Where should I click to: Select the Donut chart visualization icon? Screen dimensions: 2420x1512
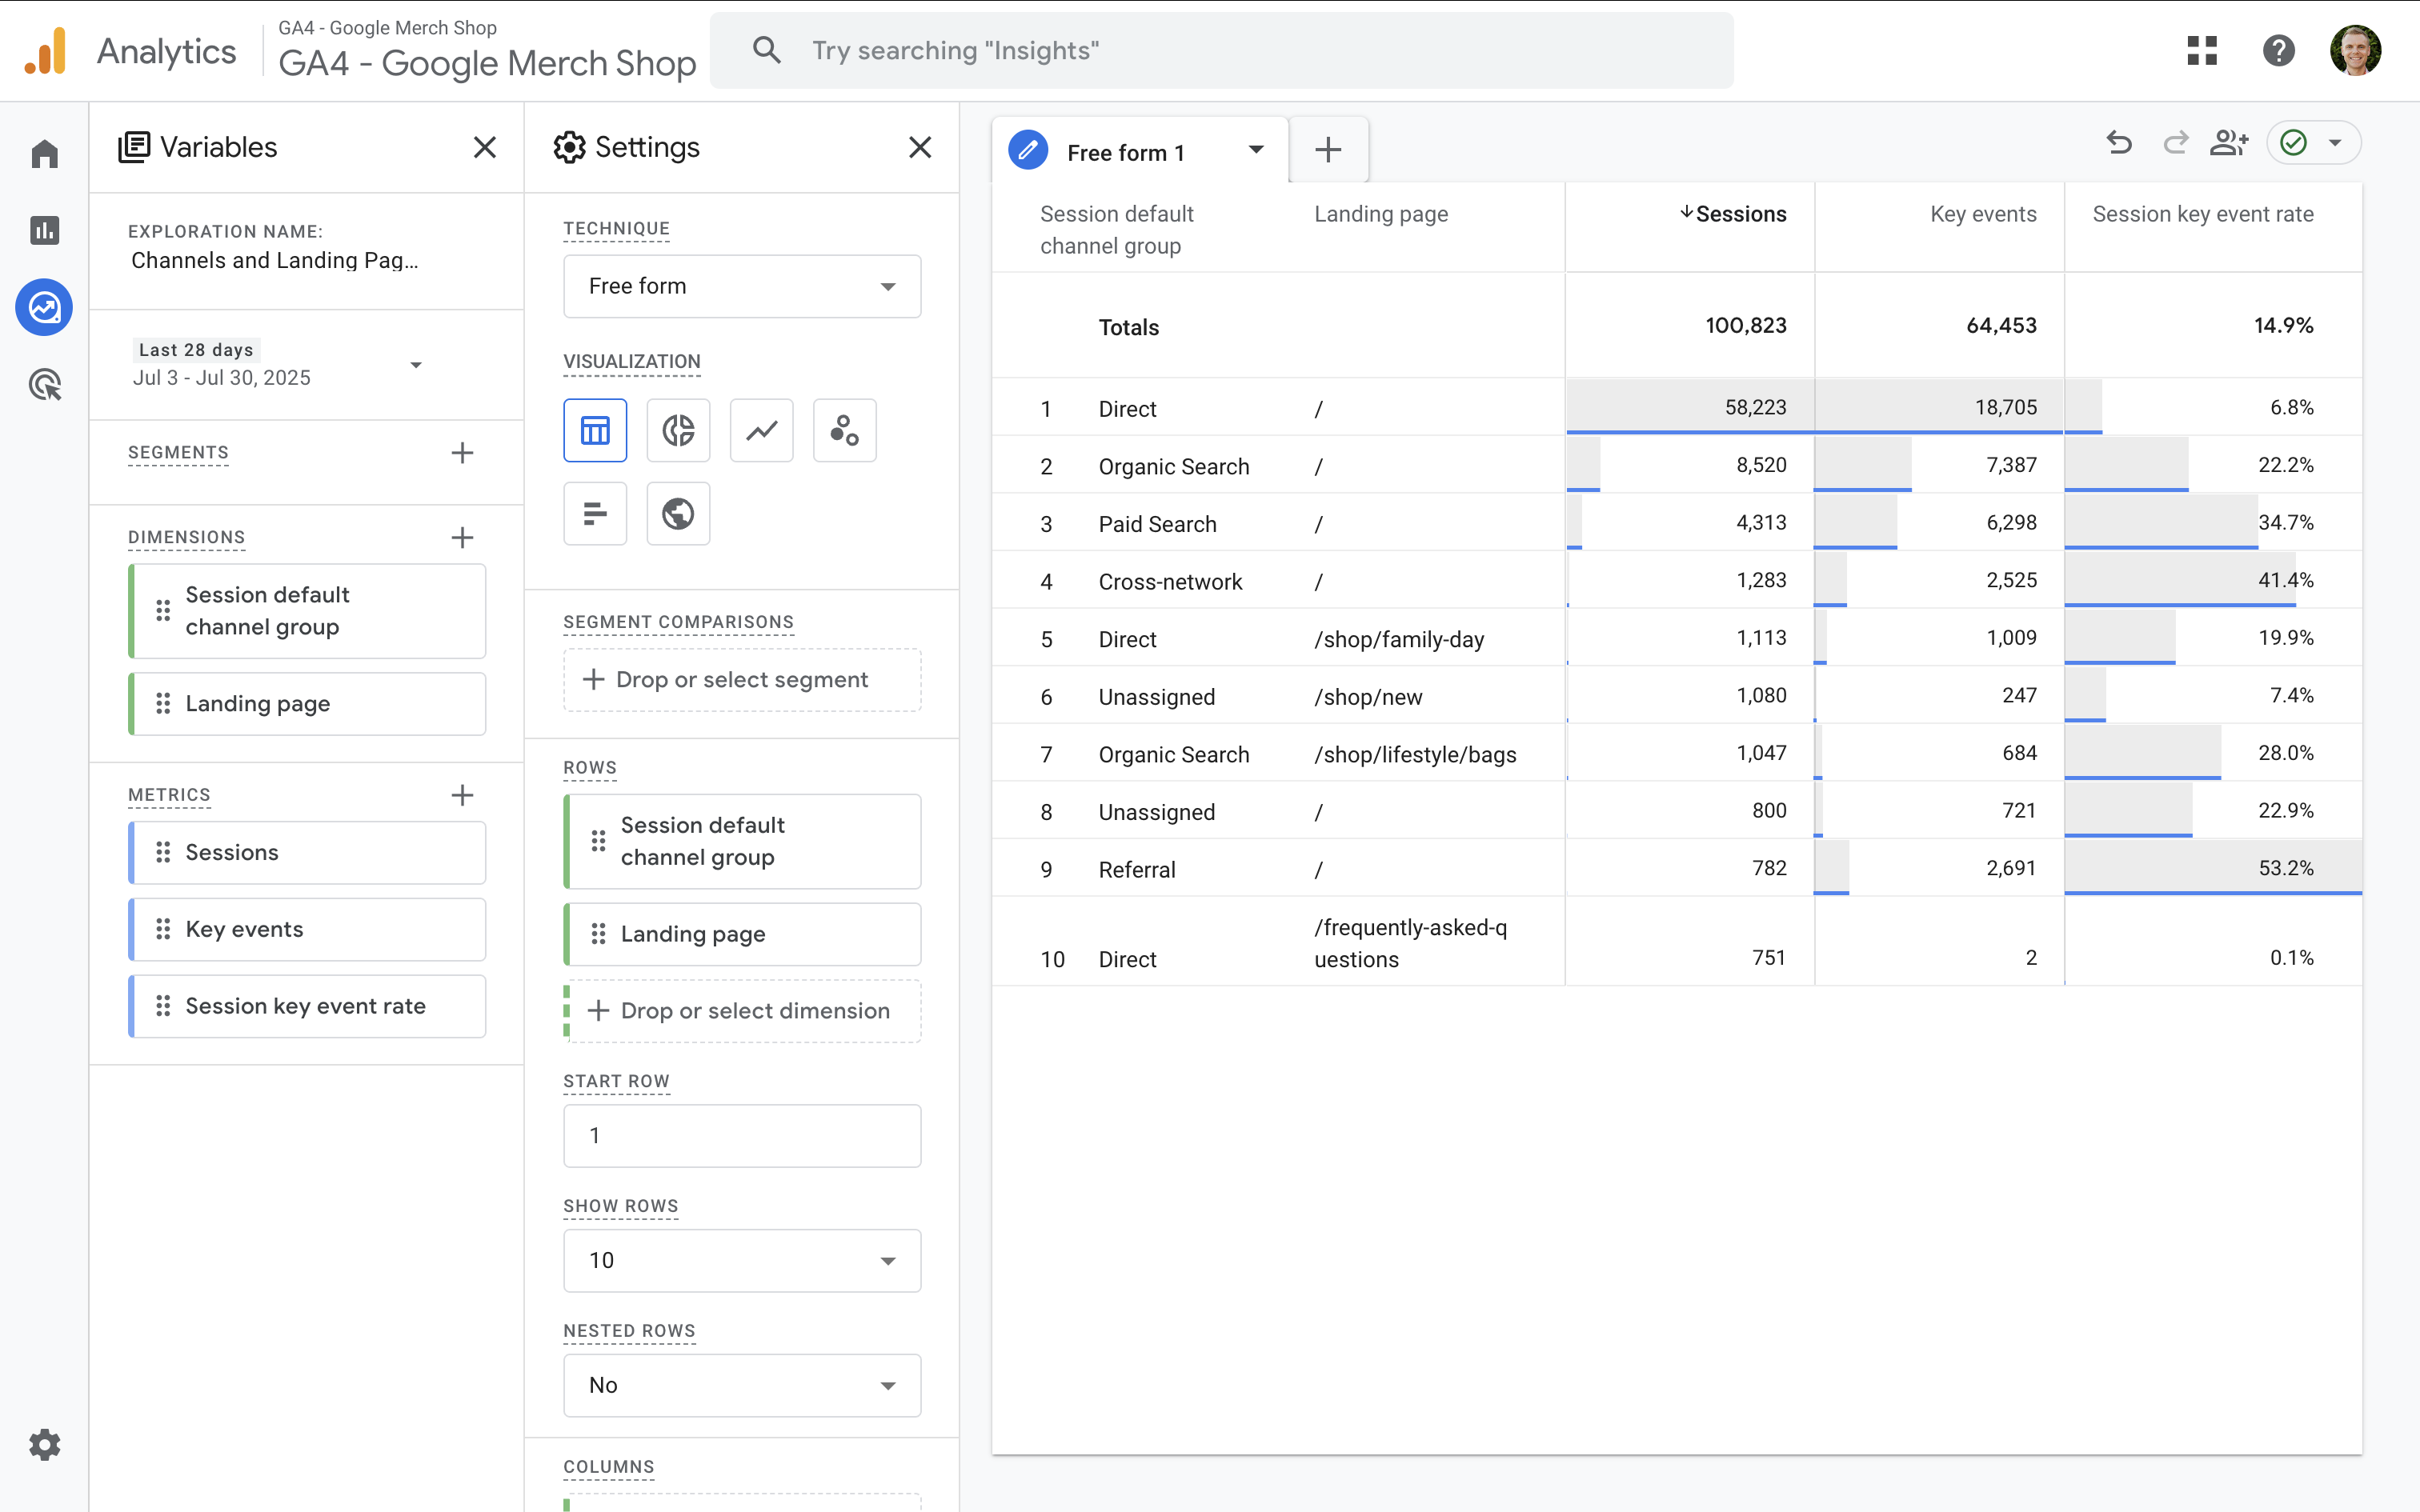(x=678, y=430)
